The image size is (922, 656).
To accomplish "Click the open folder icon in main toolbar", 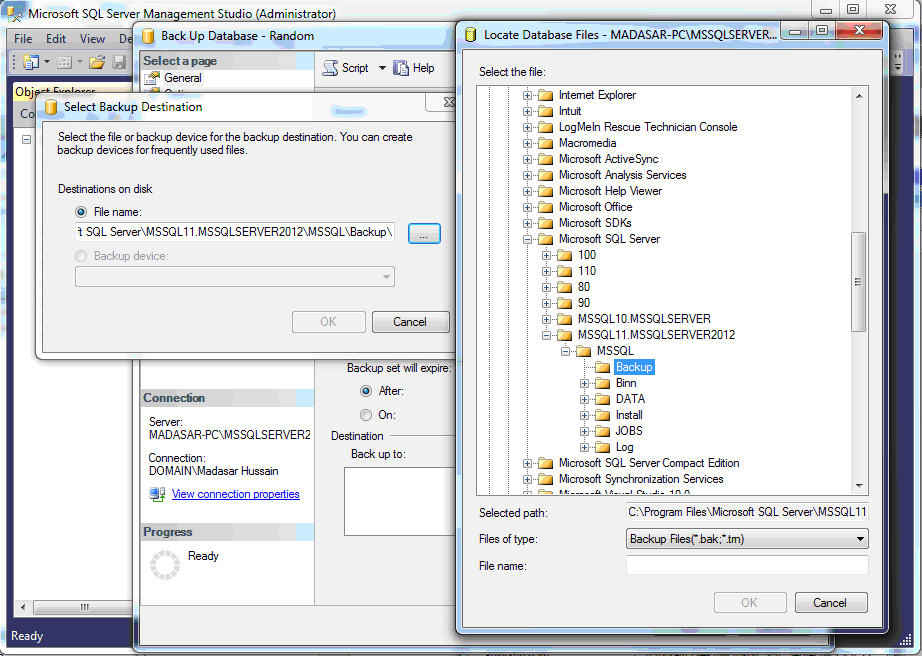I will [x=97, y=62].
